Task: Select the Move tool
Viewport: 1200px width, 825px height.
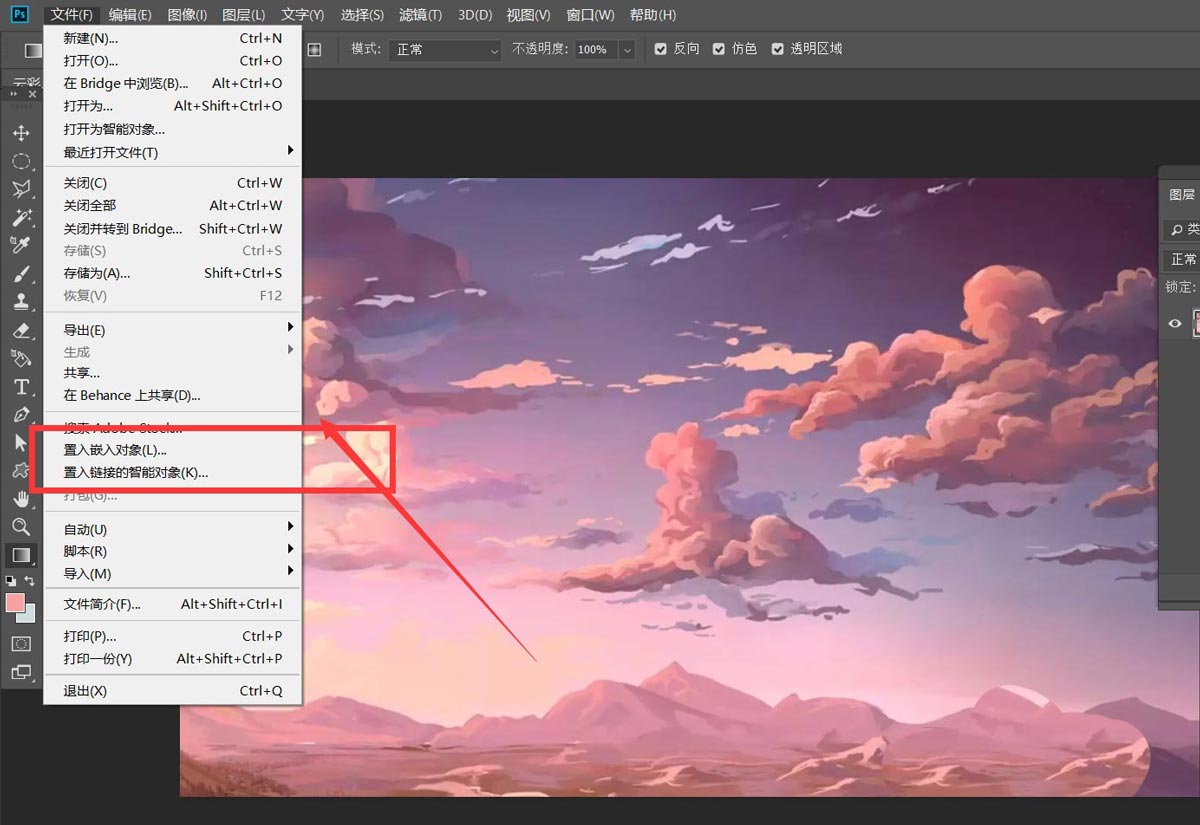Action: pyautogui.click(x=21, y=133)
